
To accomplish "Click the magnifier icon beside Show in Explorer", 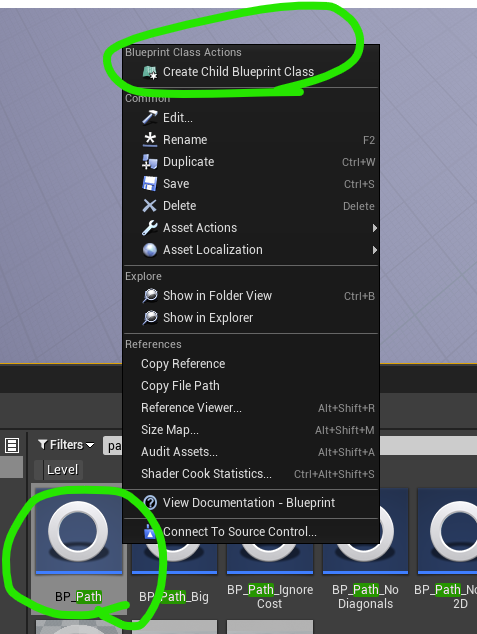I will (x=150, y=318).
